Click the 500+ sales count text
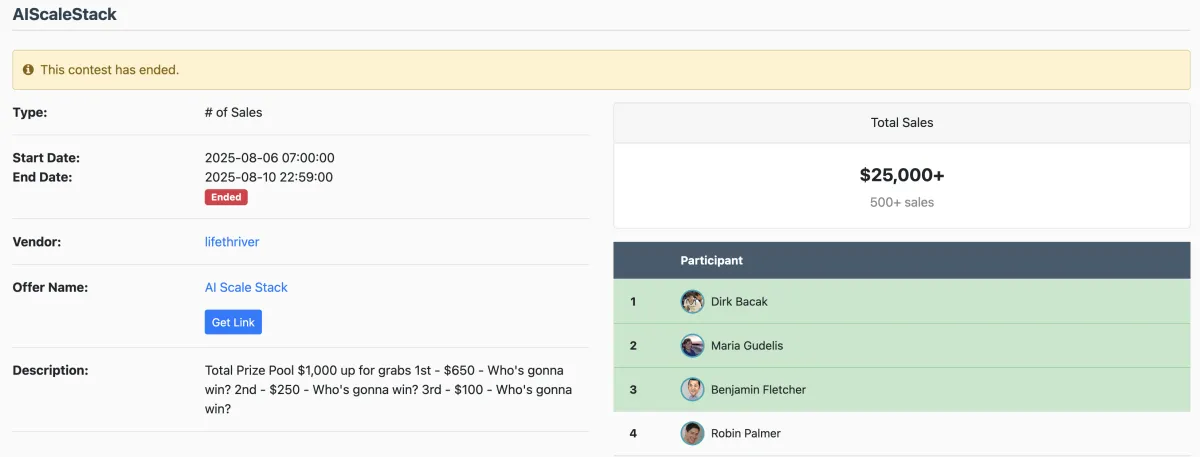 [x=902, y=202]
